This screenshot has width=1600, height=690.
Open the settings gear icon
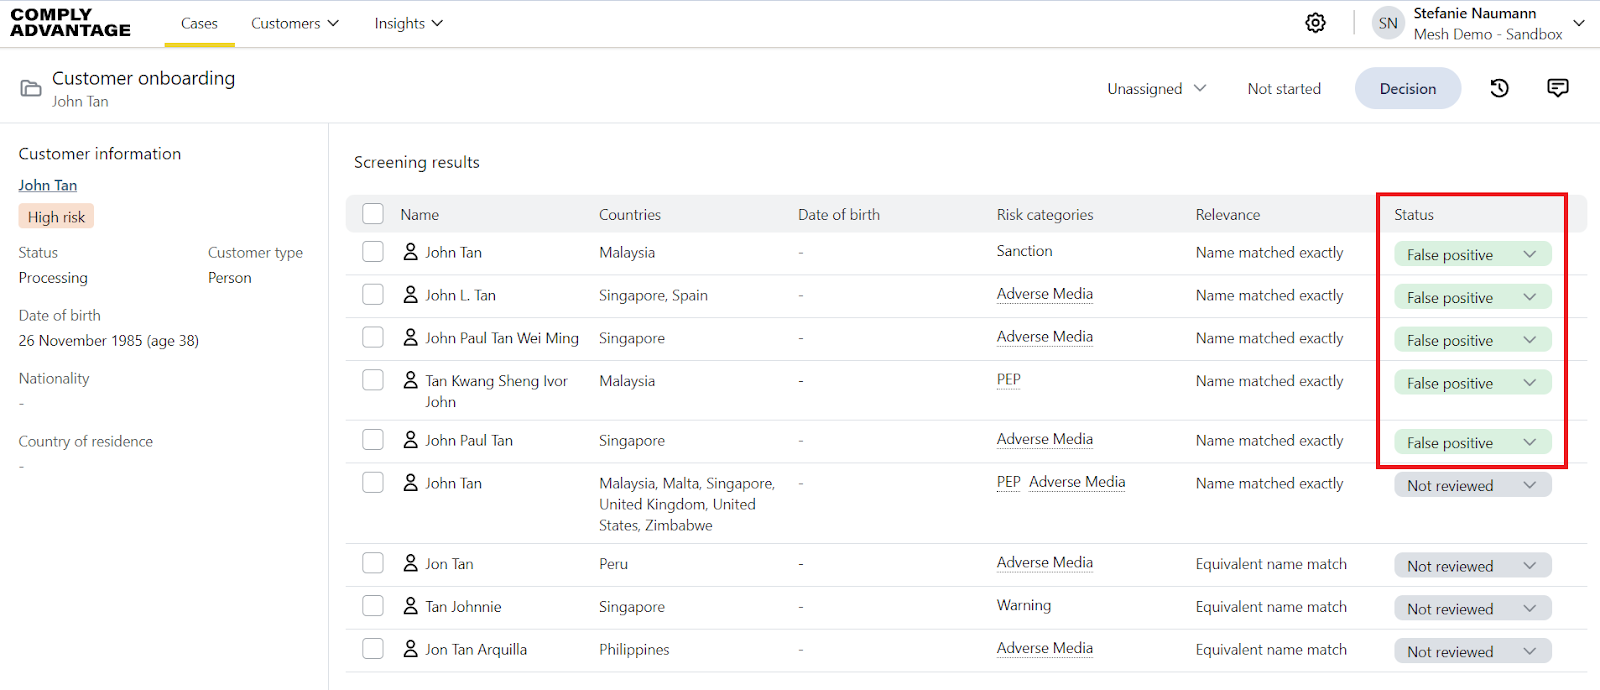1315,23
